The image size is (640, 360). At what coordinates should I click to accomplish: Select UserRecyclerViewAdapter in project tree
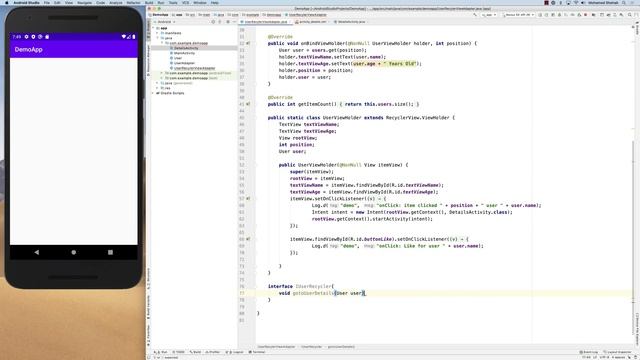click(x=194, y=68)
